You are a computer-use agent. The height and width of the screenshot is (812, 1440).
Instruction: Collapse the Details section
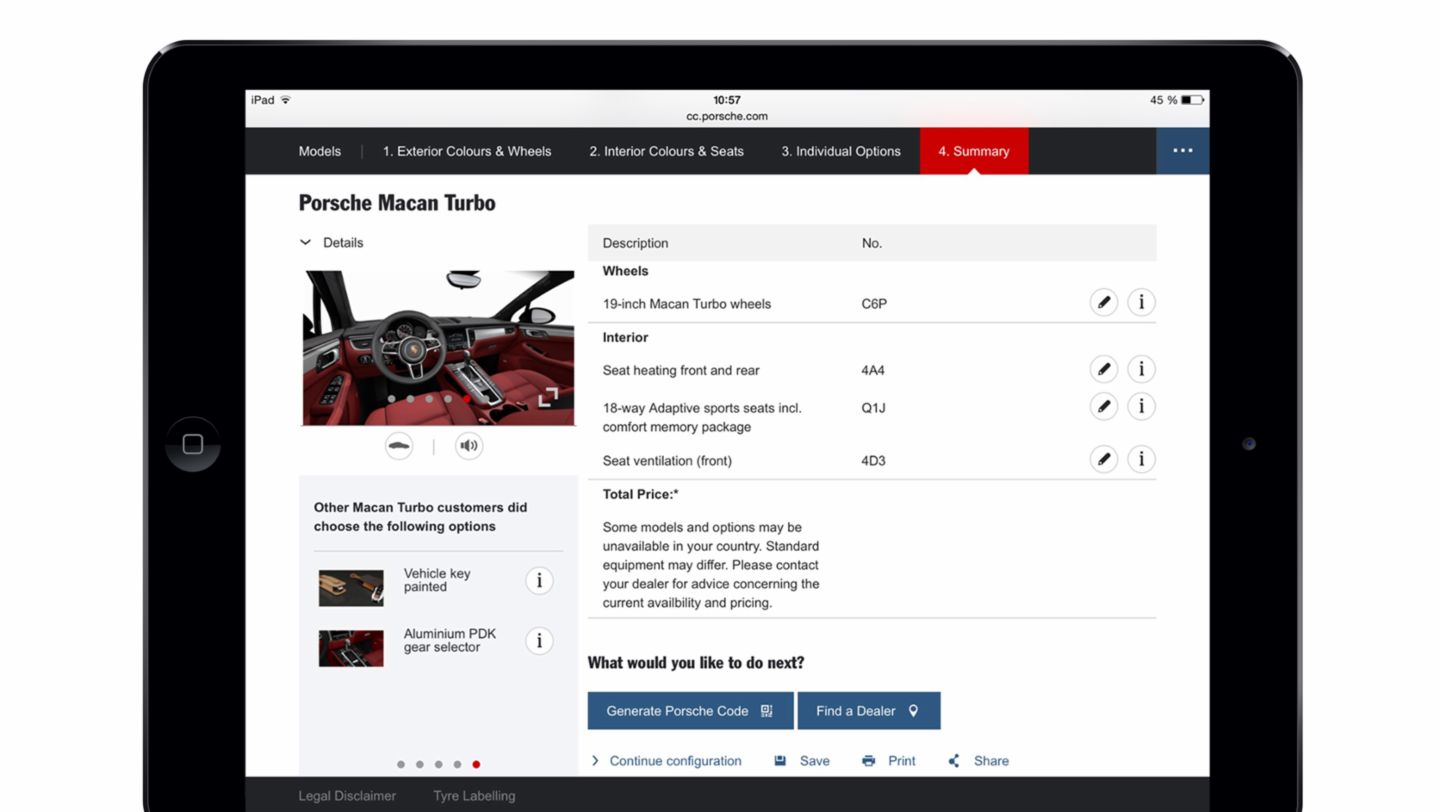click(306, 242)
